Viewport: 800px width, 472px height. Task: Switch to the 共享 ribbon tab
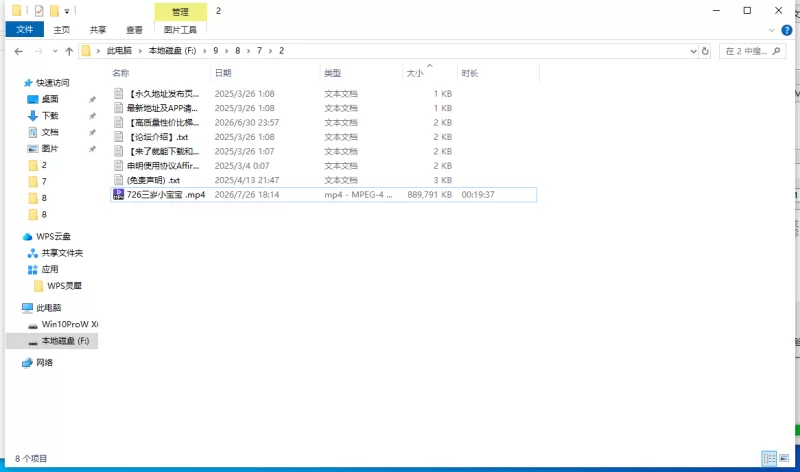pos(98,30)
